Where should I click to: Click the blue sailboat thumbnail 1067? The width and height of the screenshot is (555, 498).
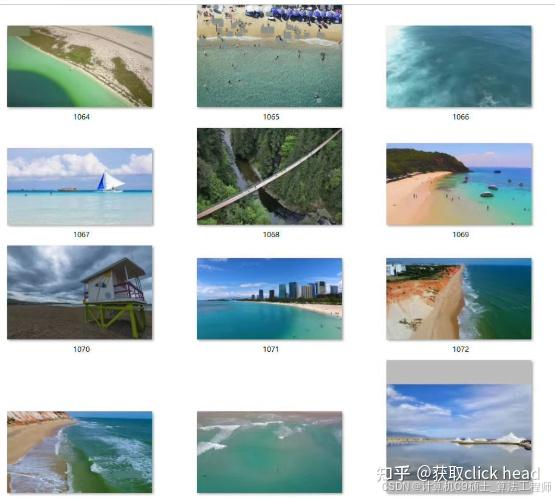(x=80, y=187)
